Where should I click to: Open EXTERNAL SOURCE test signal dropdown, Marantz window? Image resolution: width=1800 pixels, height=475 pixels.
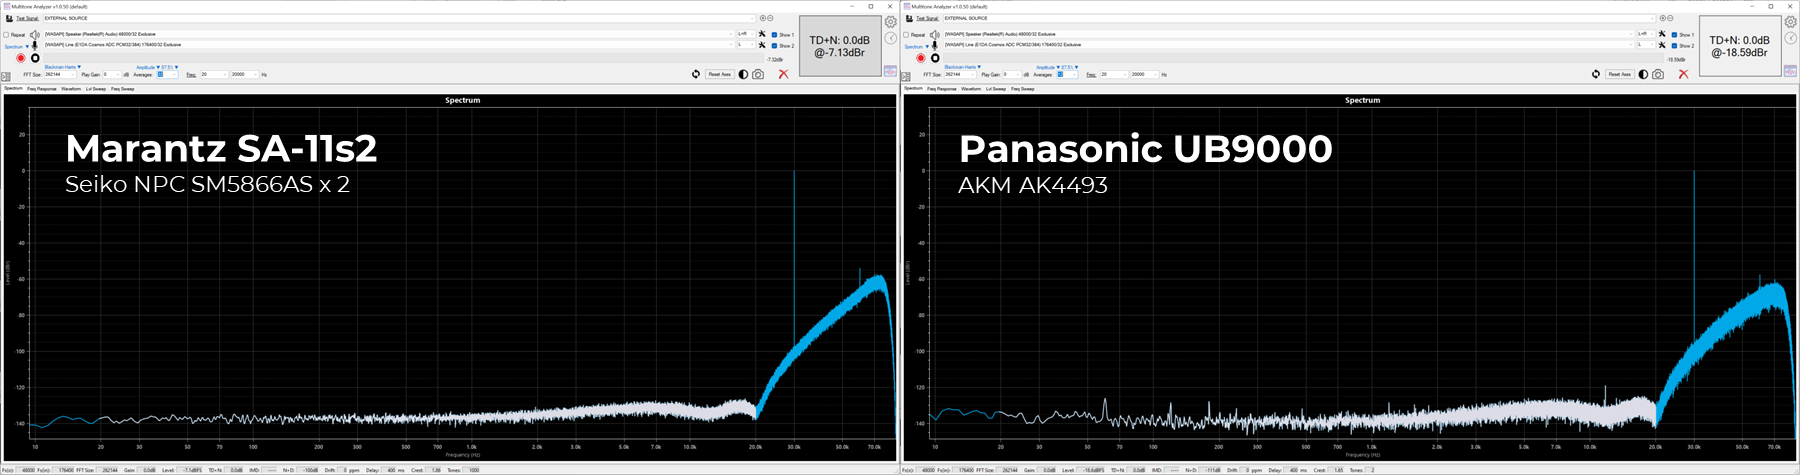point(399,18)
